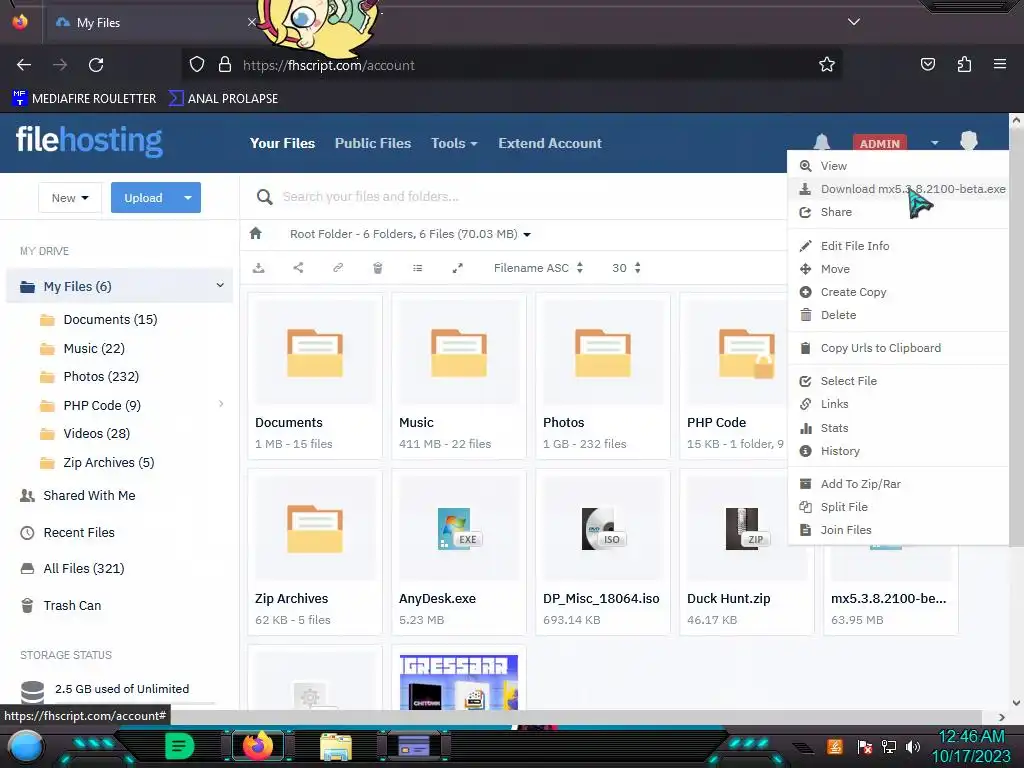
Task: Click the trash icon in file toolbar
Action: (x=377, y=268)
